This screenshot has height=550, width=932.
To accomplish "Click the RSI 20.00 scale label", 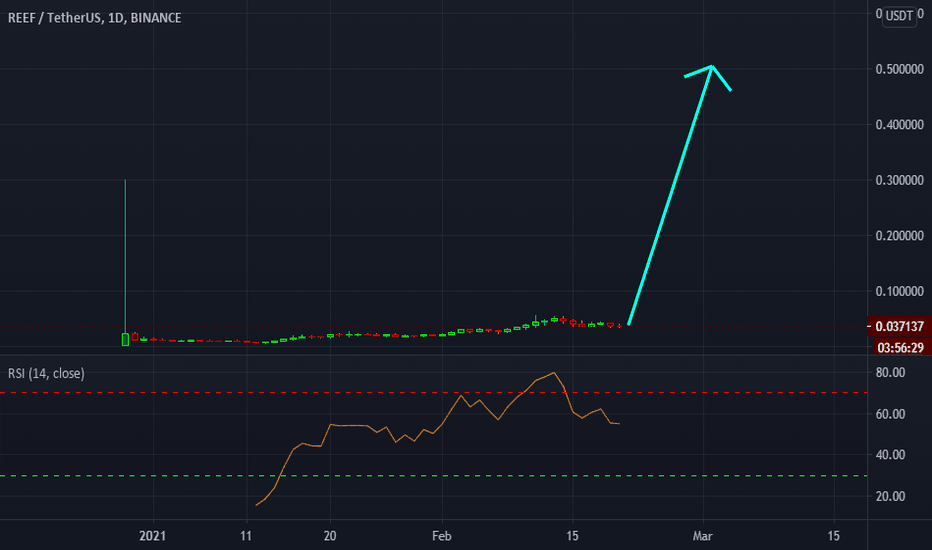I will coord(890,496).
